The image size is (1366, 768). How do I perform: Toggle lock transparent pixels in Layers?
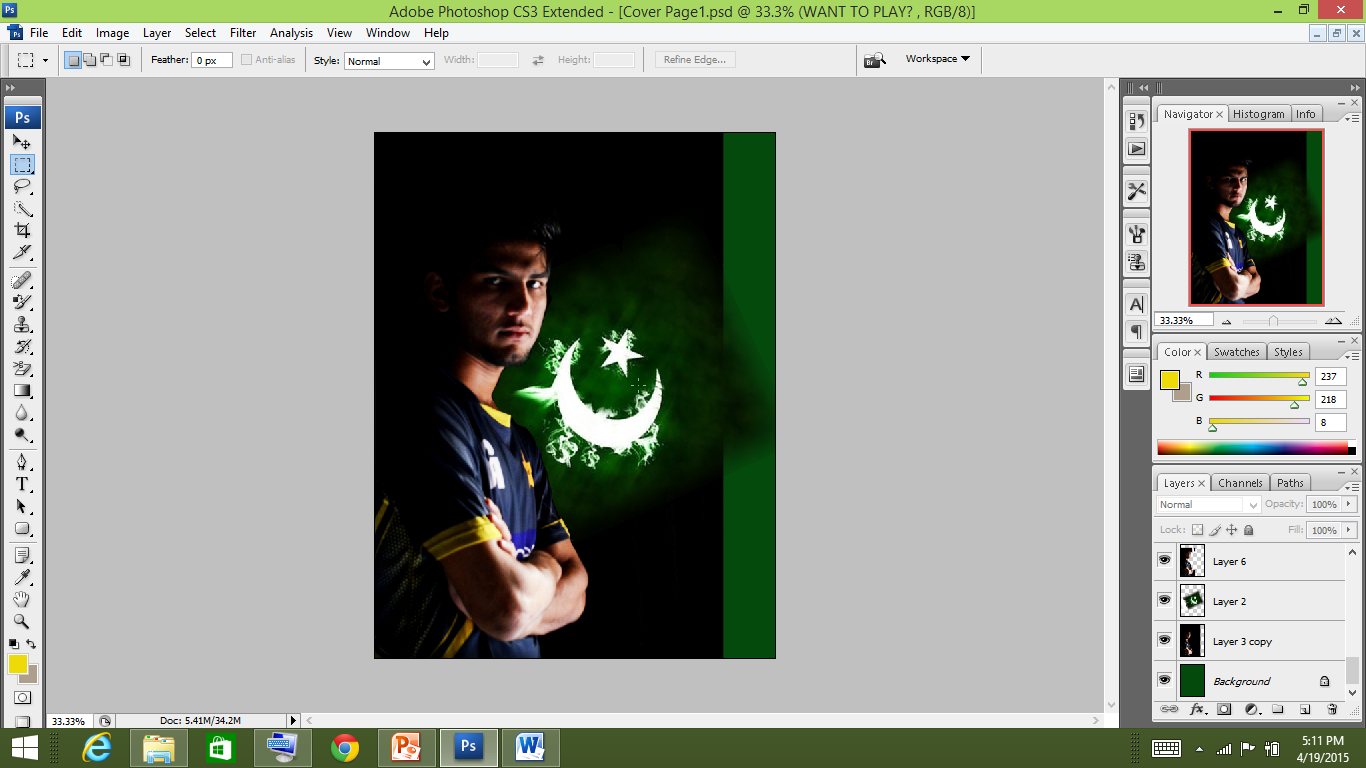coord(1198,530)
